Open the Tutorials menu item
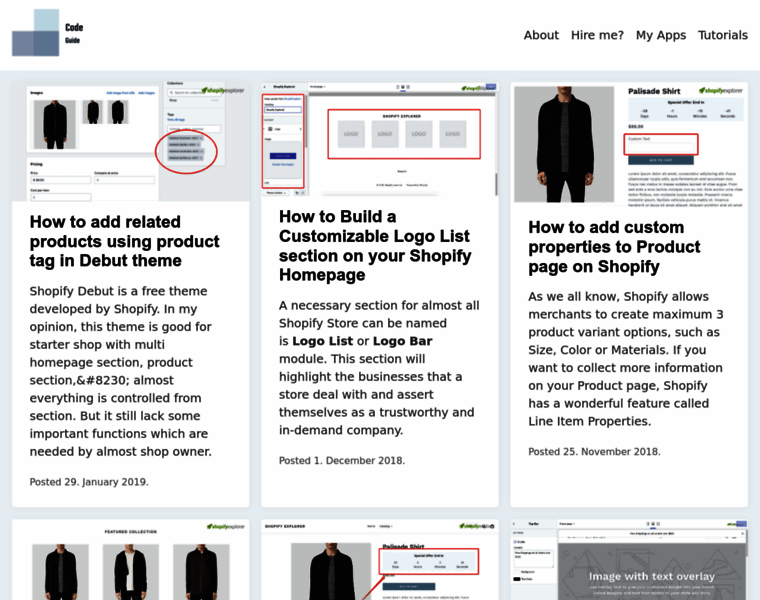 tap(723, 35)
